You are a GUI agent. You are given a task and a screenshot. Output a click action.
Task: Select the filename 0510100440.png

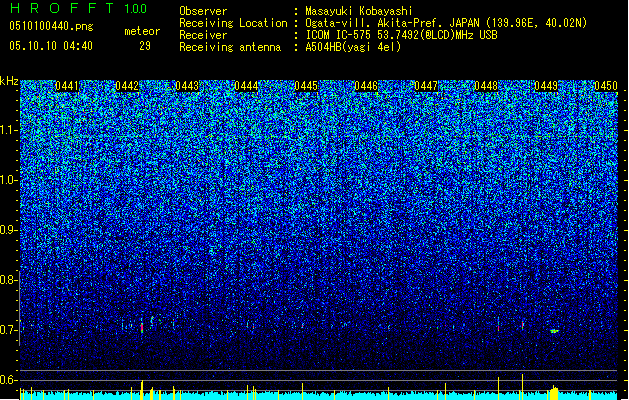click(x=51, y=27)
